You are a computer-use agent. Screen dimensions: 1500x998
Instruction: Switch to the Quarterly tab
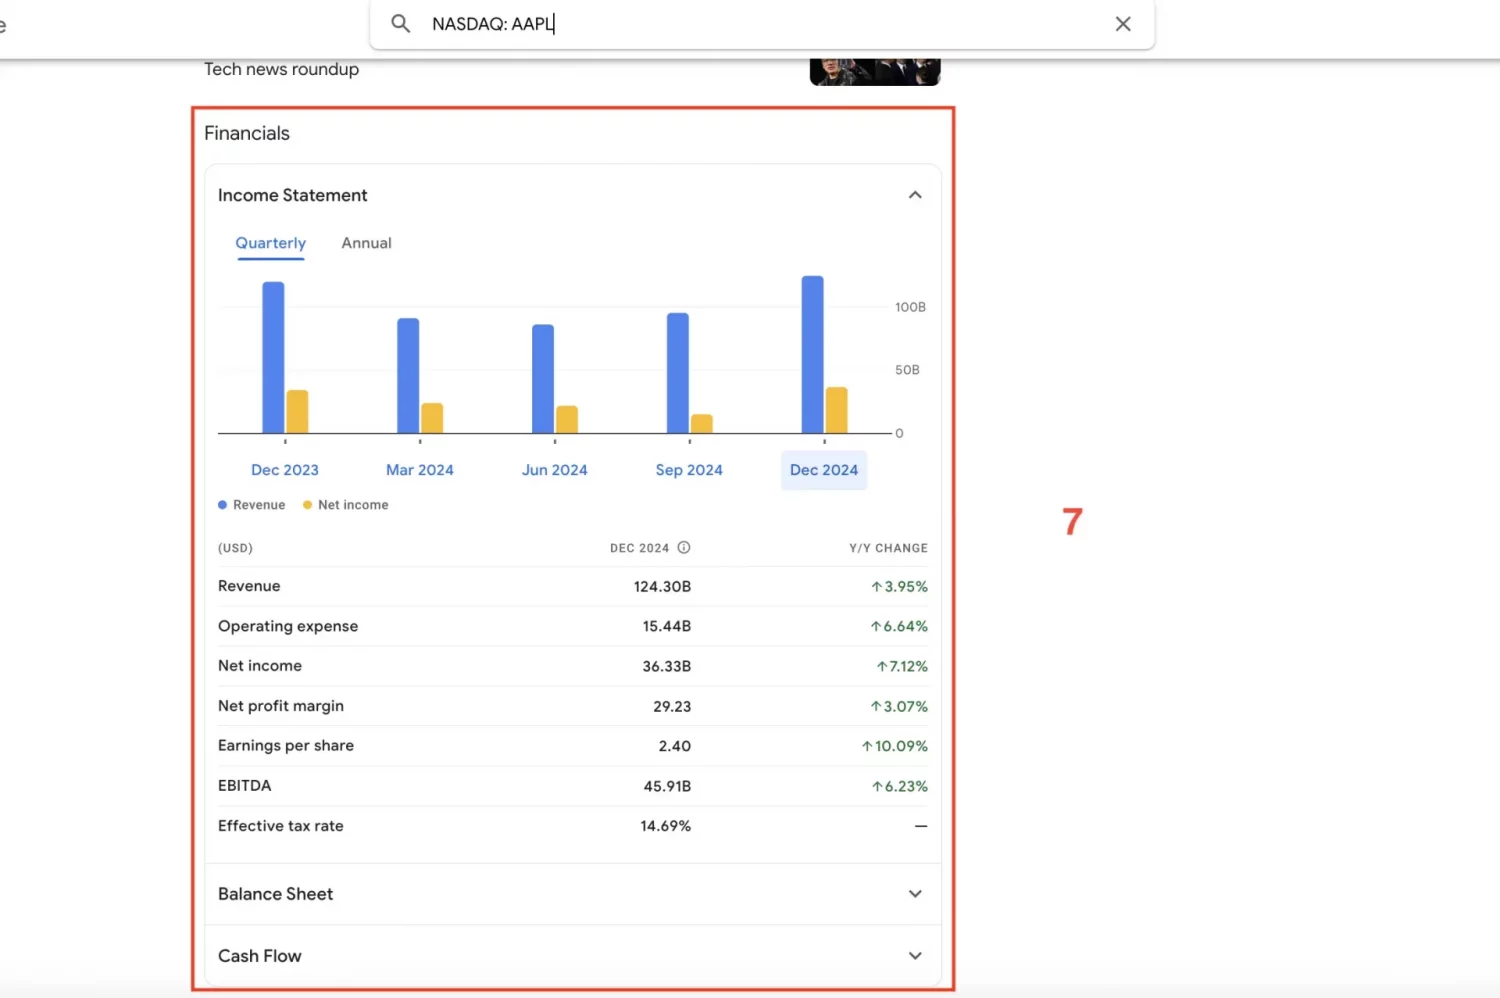pos(271,243)
